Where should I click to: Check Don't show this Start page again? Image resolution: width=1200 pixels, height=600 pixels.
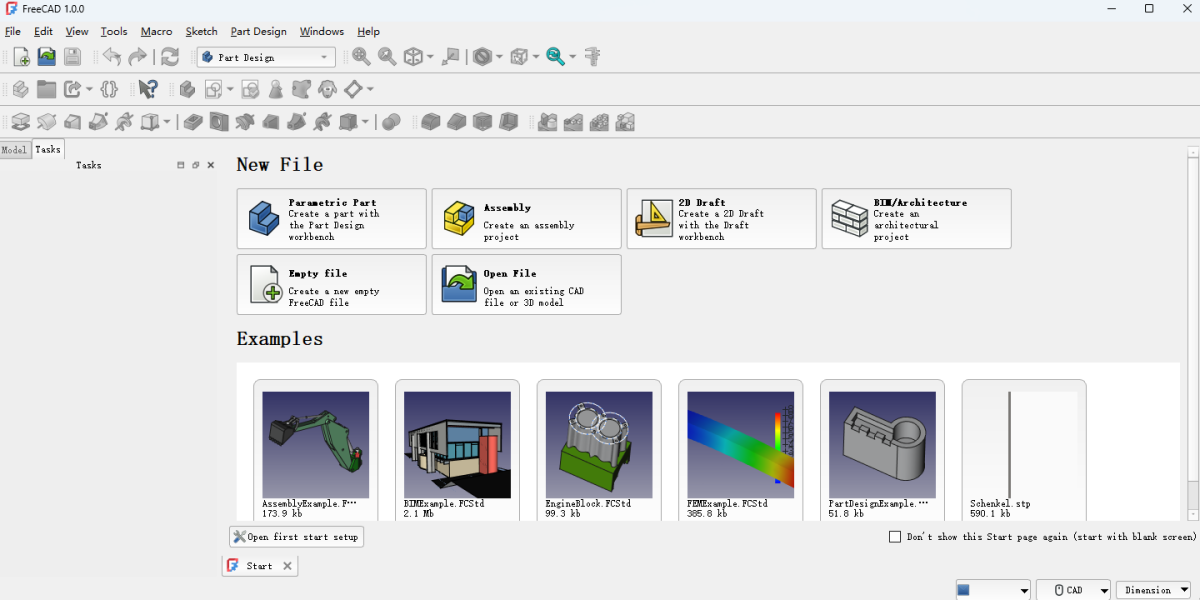895,537
